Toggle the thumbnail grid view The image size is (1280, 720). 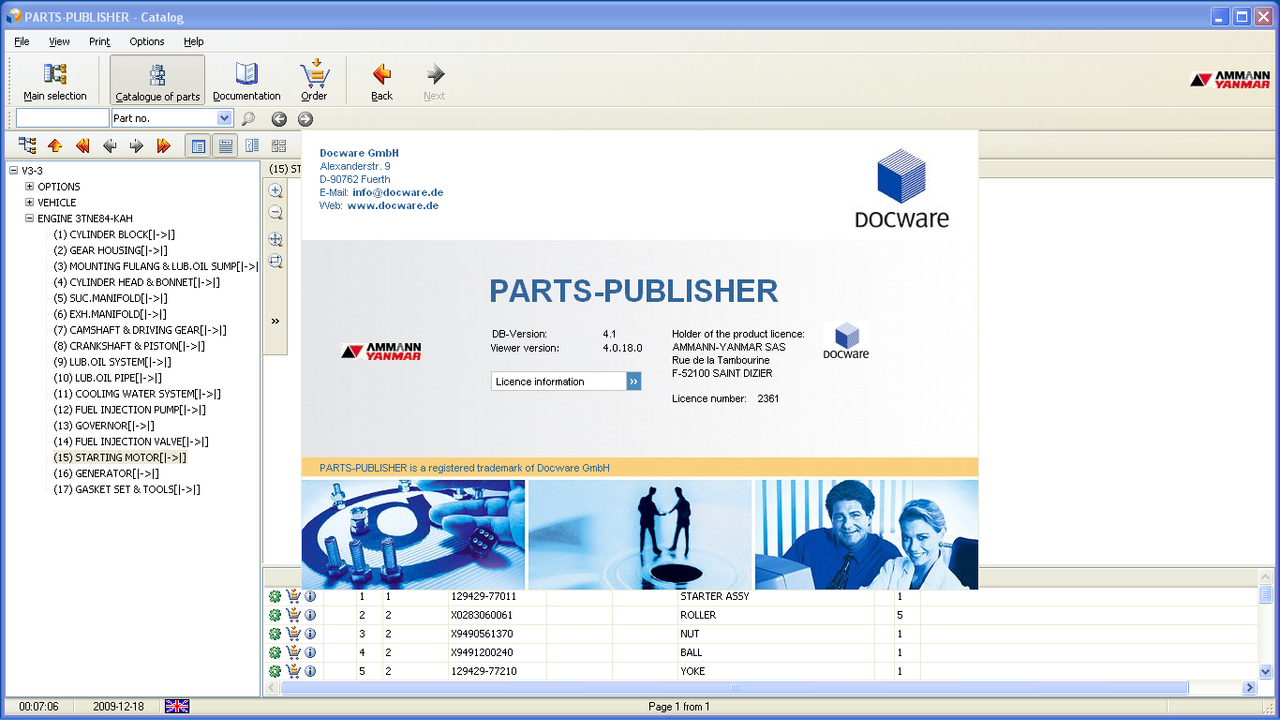pyautogui.click(x=279, y=146)
